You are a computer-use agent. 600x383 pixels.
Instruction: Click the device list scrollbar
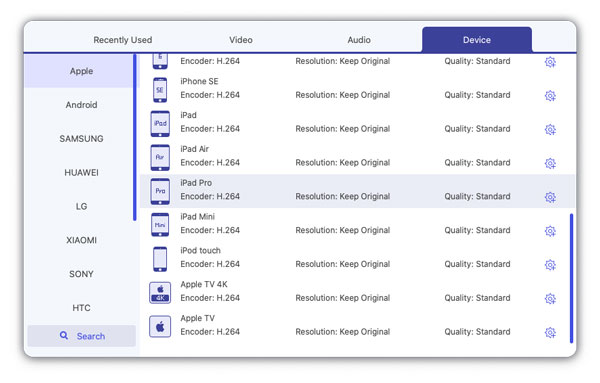[571, 278]
